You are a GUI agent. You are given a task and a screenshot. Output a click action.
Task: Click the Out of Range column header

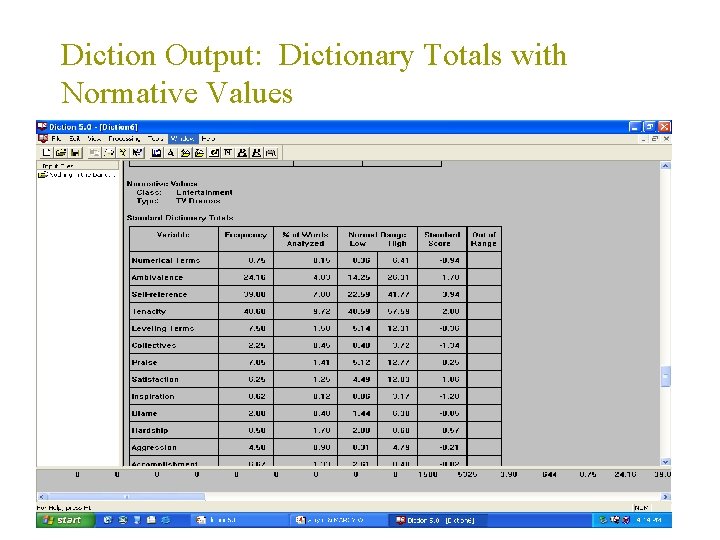click(484, 239)
